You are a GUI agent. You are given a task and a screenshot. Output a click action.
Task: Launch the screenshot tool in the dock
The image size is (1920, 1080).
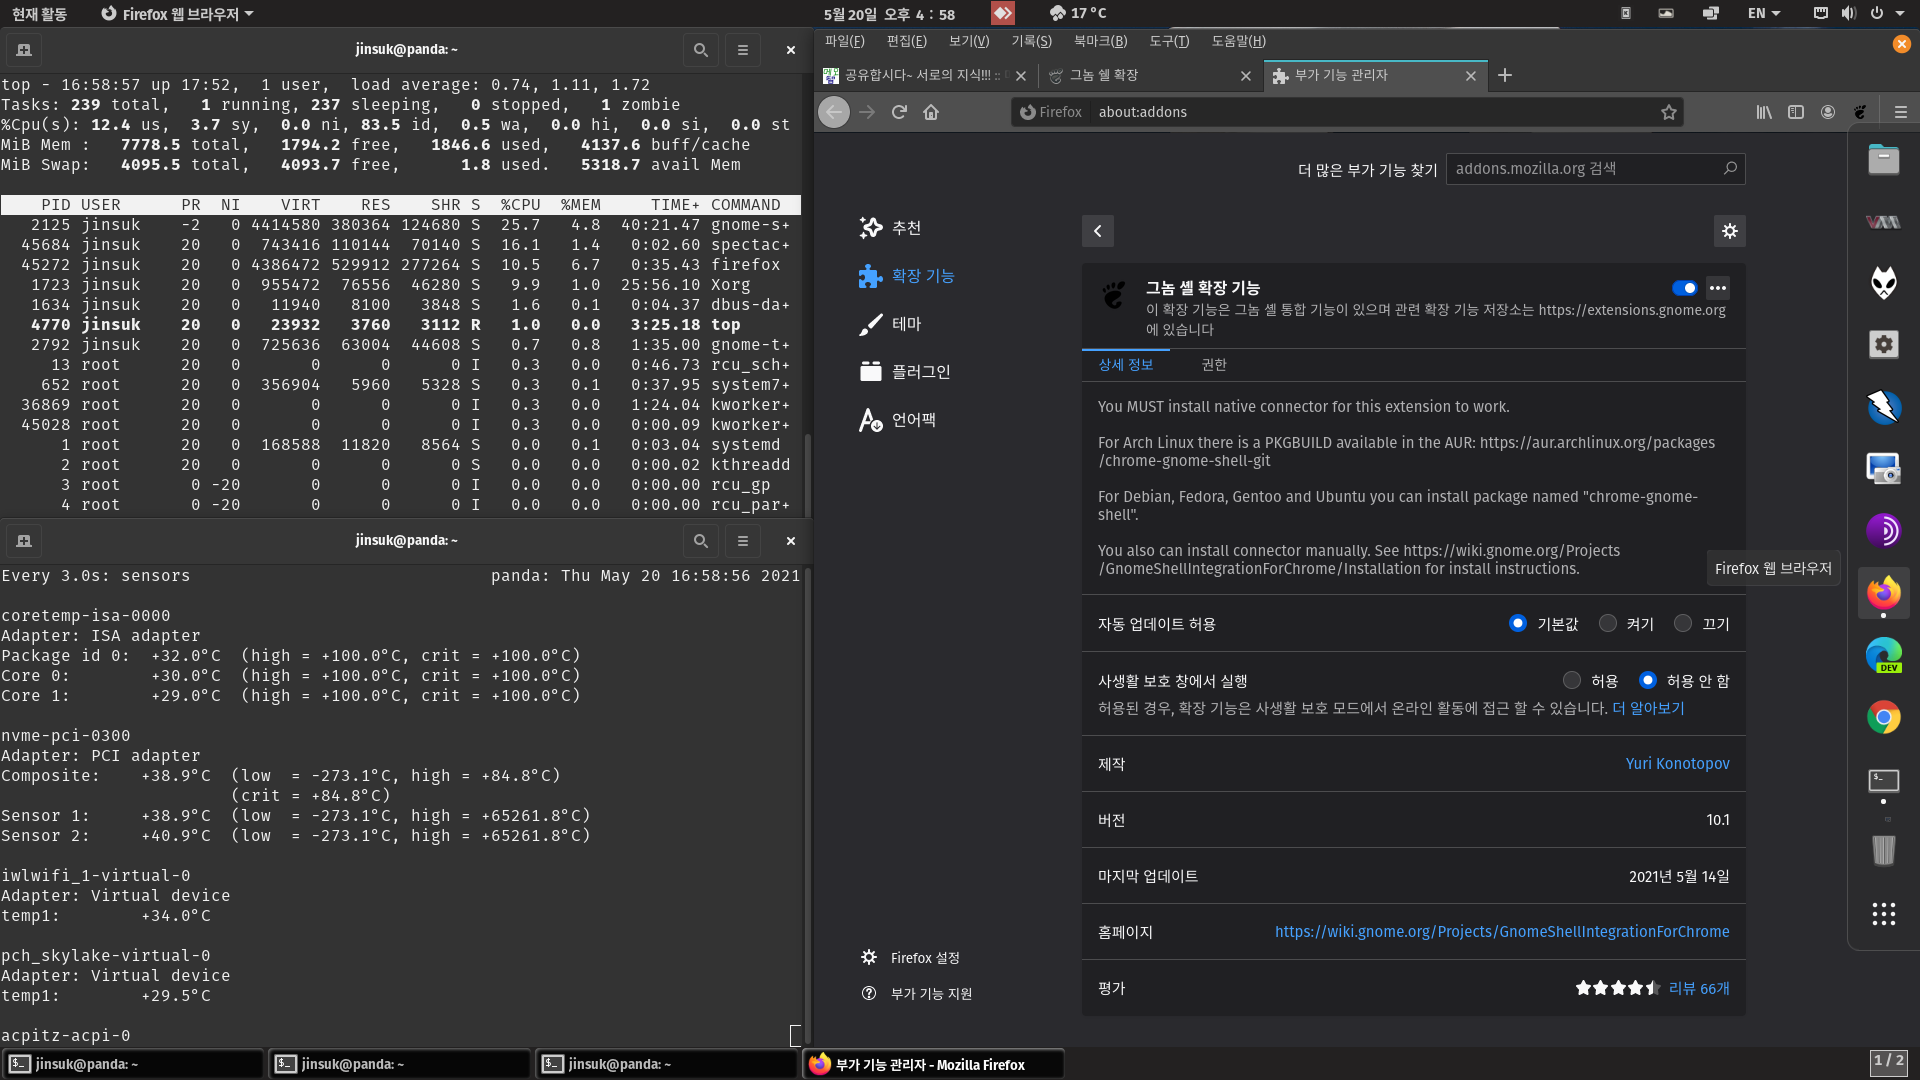point(1884,469)
